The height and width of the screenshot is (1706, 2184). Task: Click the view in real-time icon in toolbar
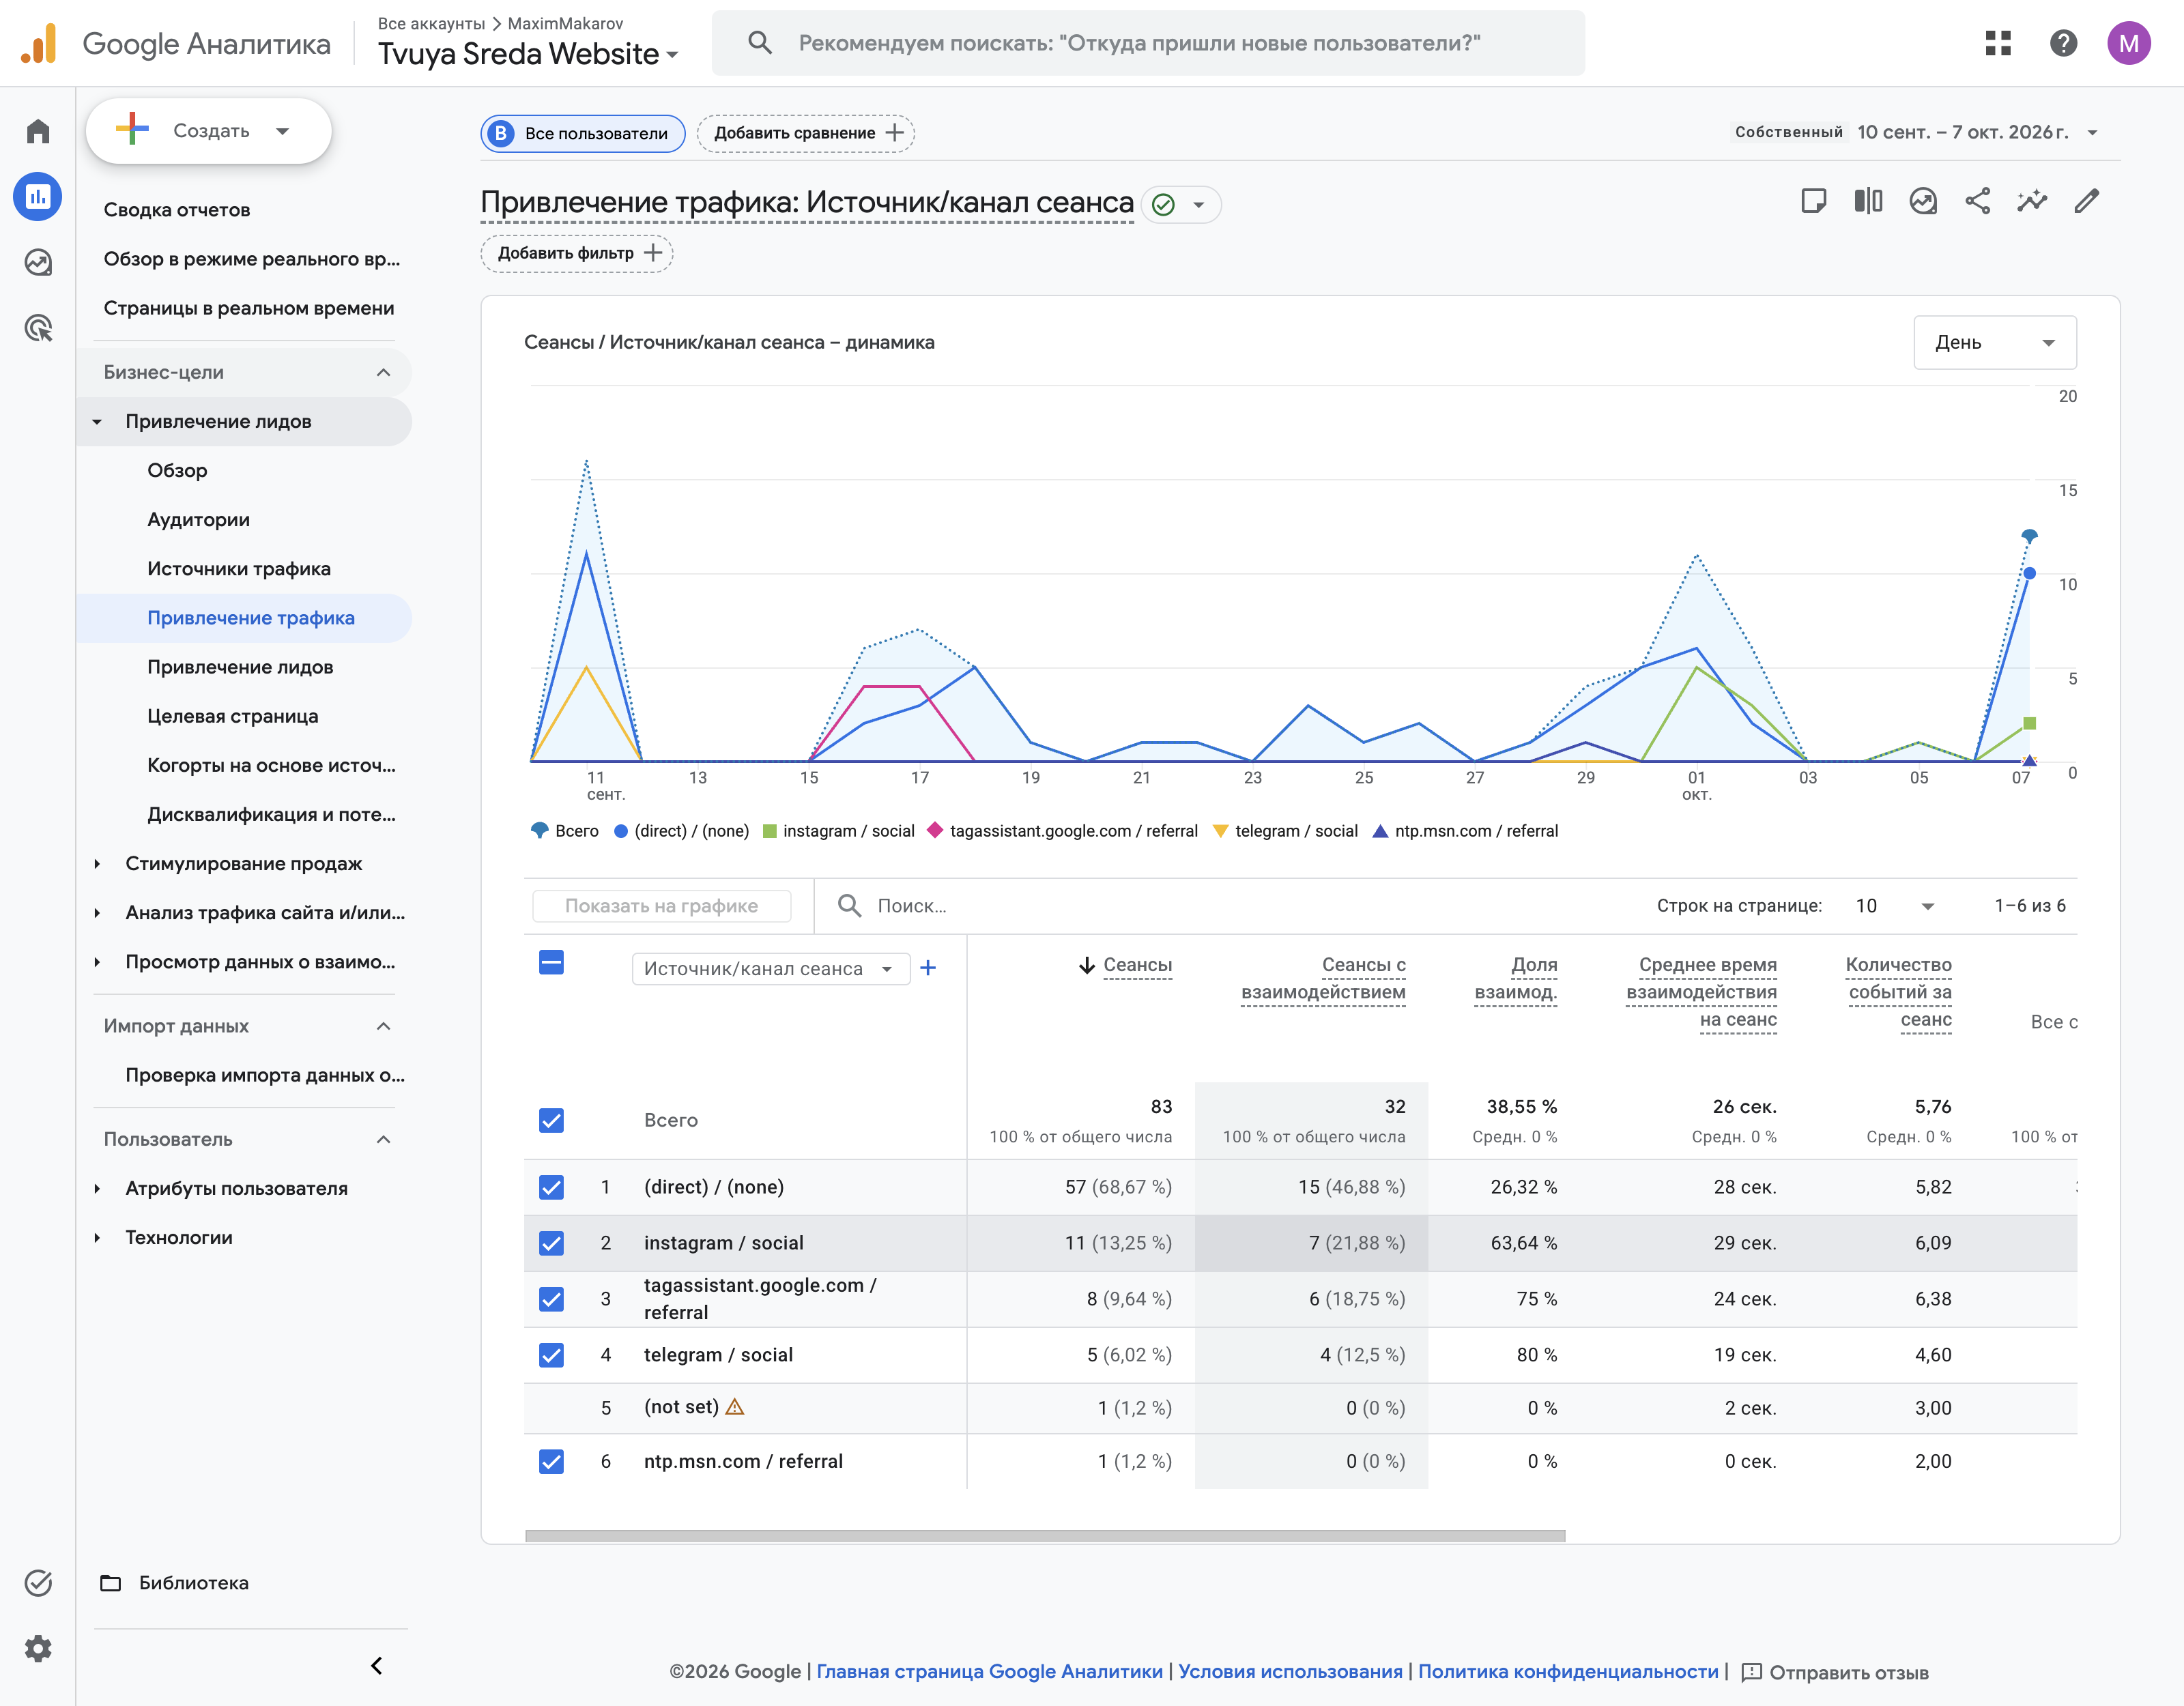1923,201
